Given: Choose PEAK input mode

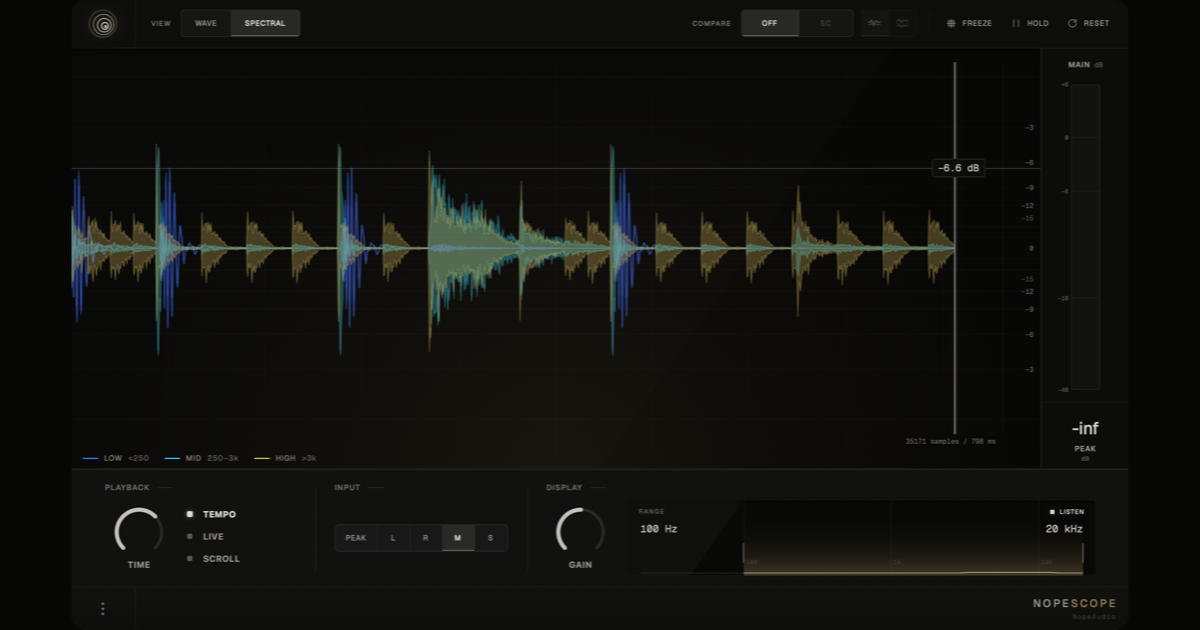Looking at the screenshot, I should coord(356,538).
